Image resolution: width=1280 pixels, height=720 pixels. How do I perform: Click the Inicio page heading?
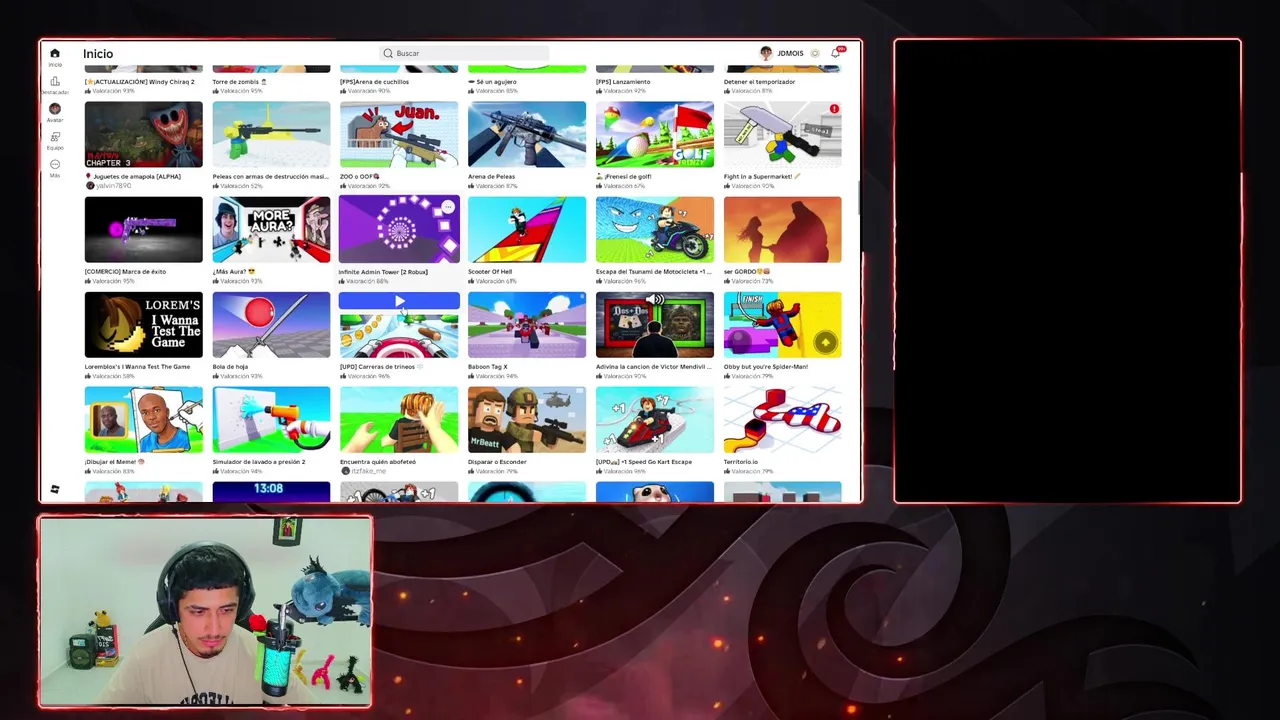[98, 54]
